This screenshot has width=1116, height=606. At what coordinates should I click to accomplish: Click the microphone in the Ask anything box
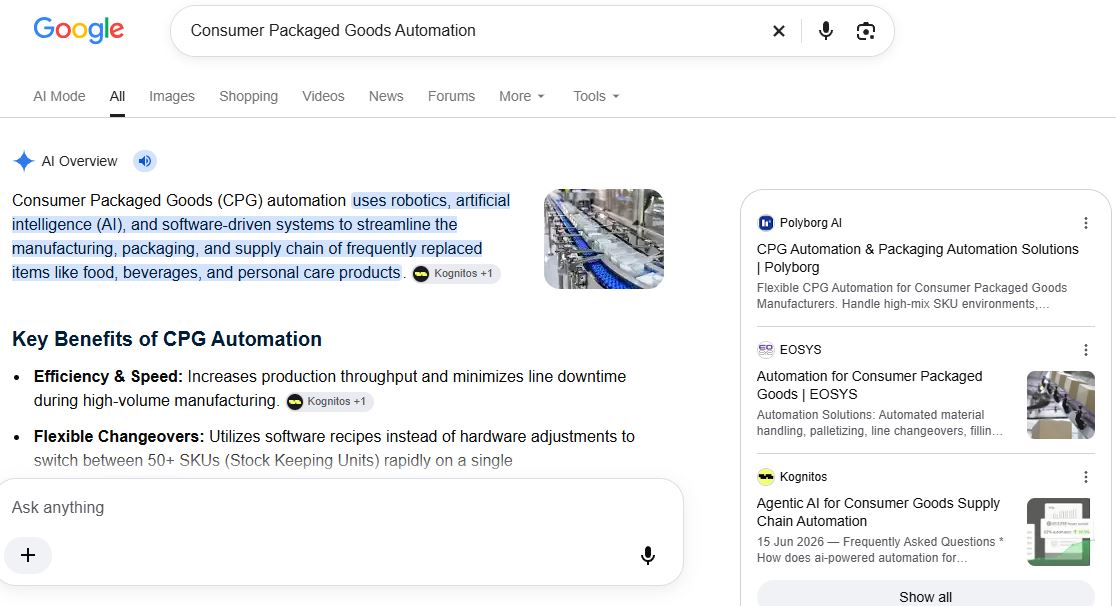(x=648, y=555)
